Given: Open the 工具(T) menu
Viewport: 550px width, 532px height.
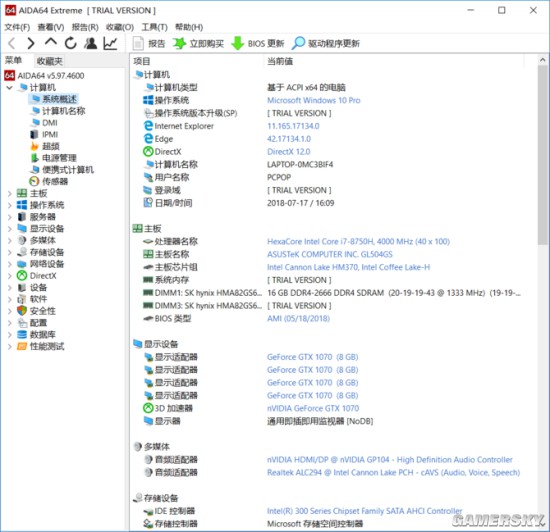Looking at the screenshot, I should tap(154, 27).
